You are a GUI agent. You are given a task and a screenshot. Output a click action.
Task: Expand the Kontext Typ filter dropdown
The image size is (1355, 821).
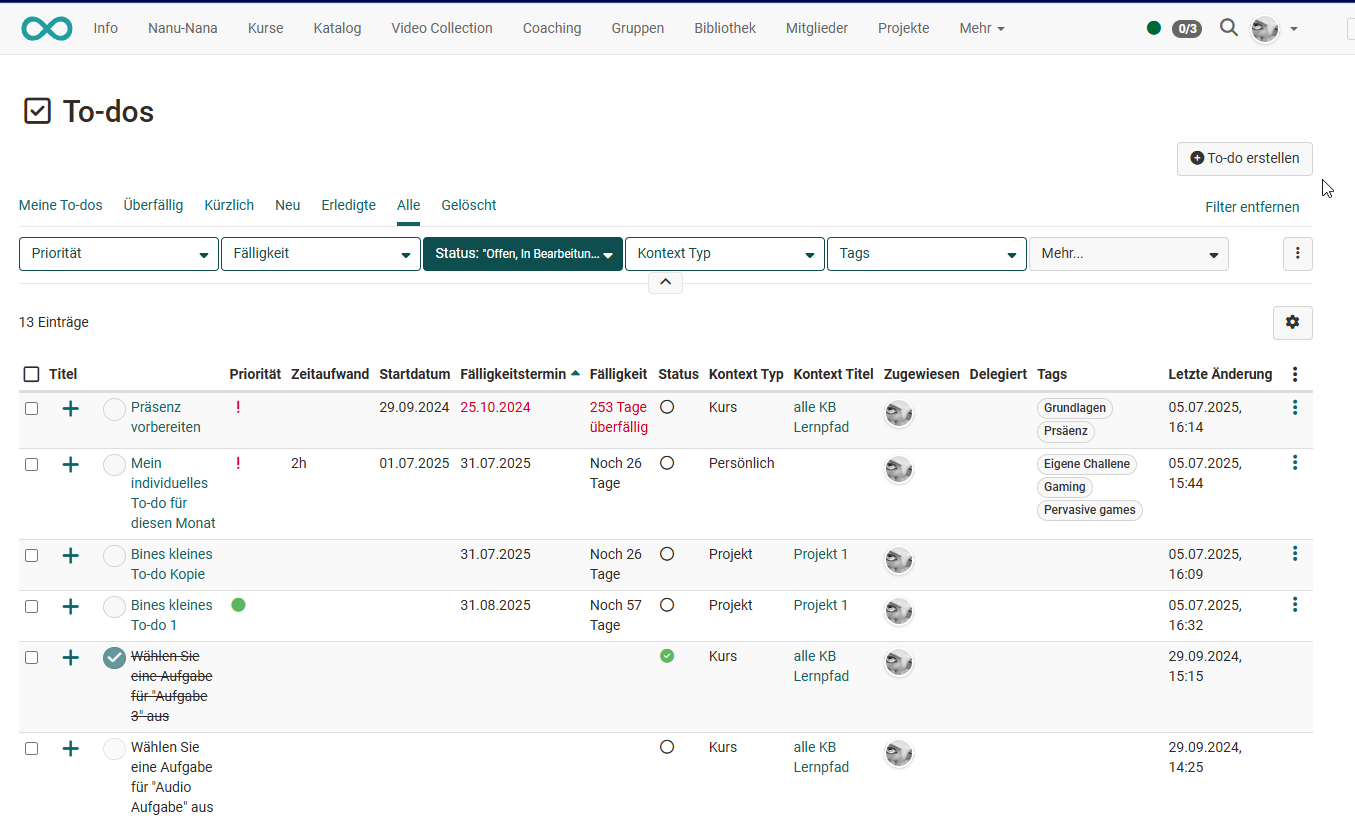pyautogui.click(x=724, y=254)
